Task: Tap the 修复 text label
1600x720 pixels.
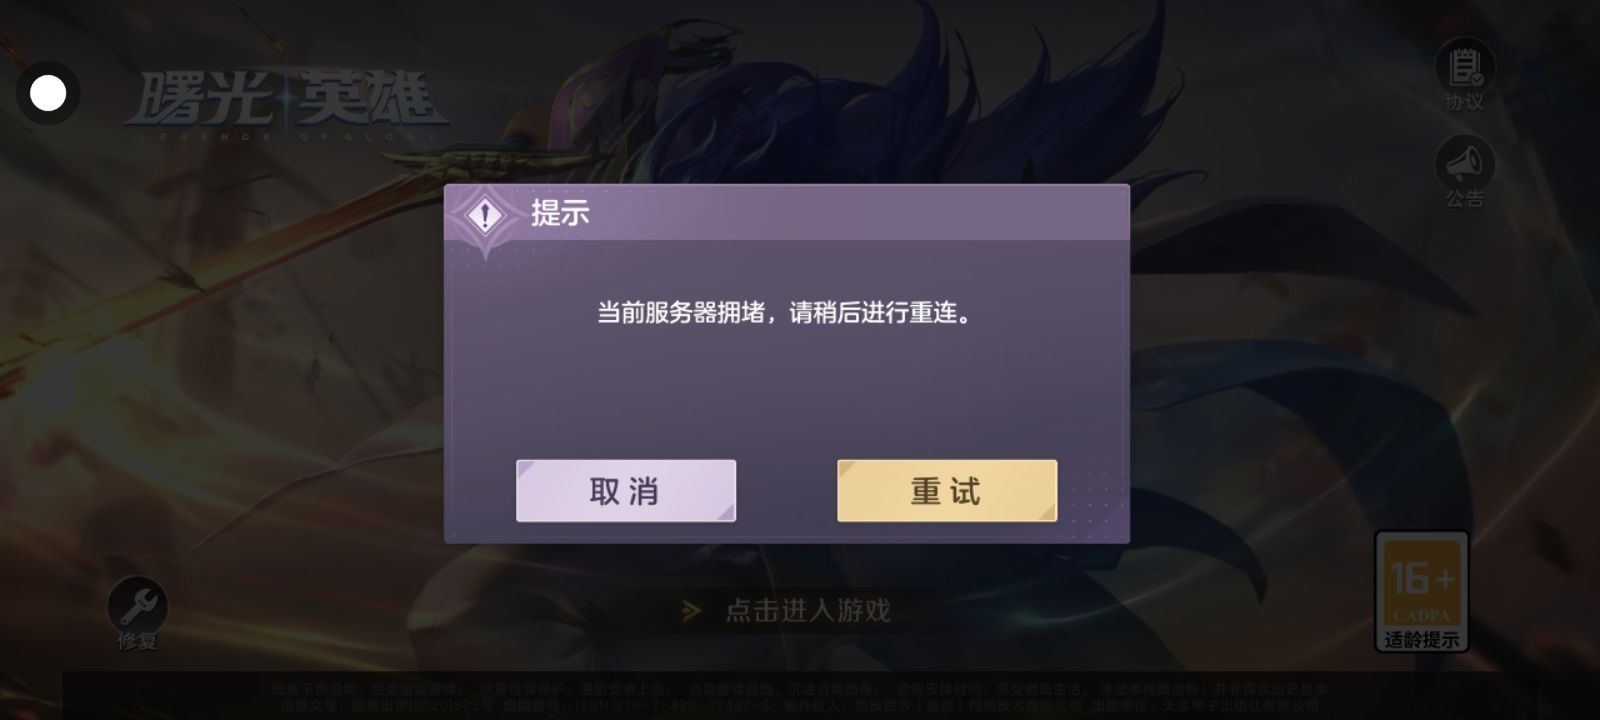Action: pyautogui.click(x=138, y=642)
